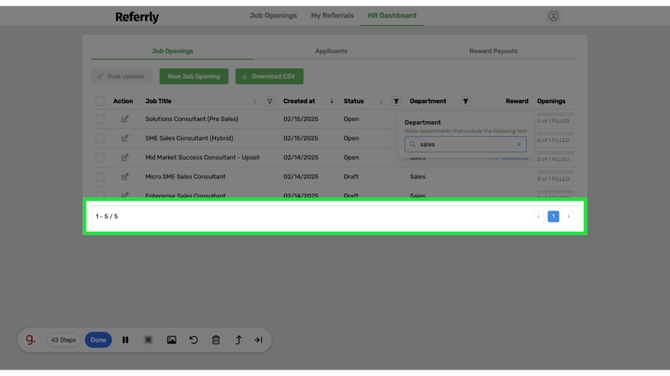Click the New Job Opening button
The width and height of the screenshot is (670, 376).
194,76
